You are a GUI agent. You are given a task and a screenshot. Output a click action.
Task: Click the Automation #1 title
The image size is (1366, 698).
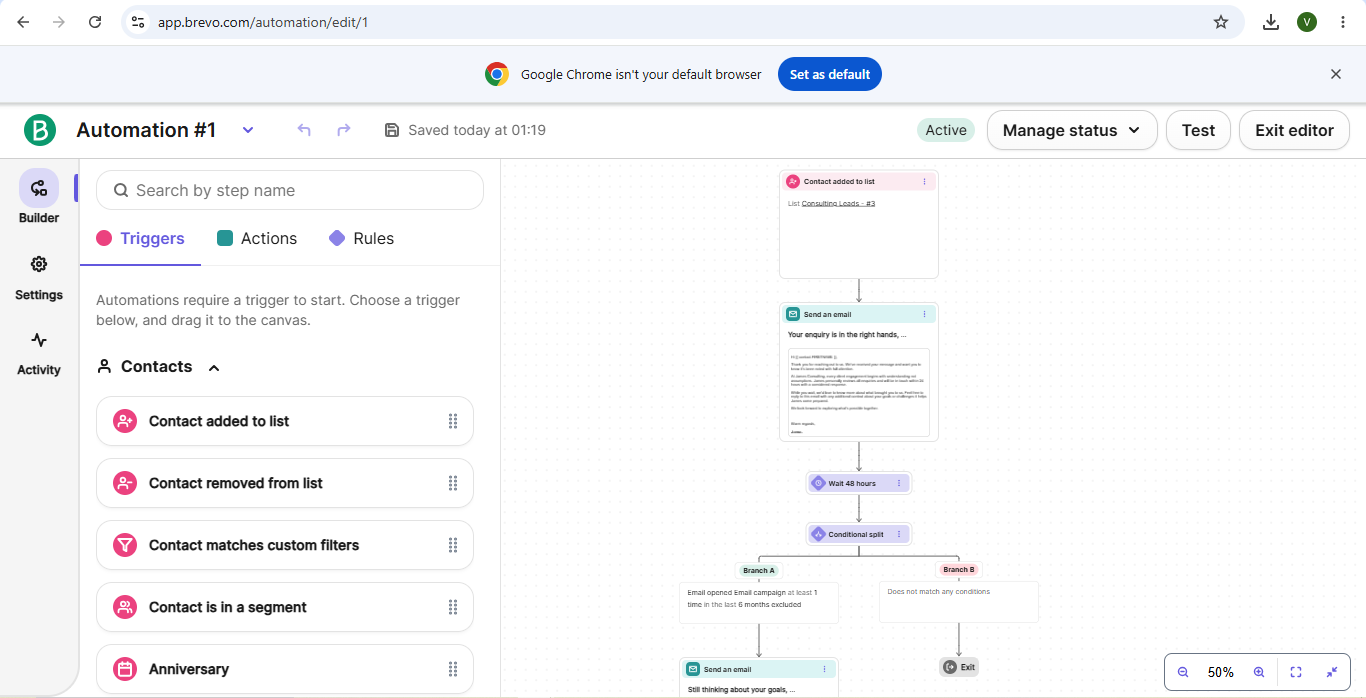pos(146,130)
